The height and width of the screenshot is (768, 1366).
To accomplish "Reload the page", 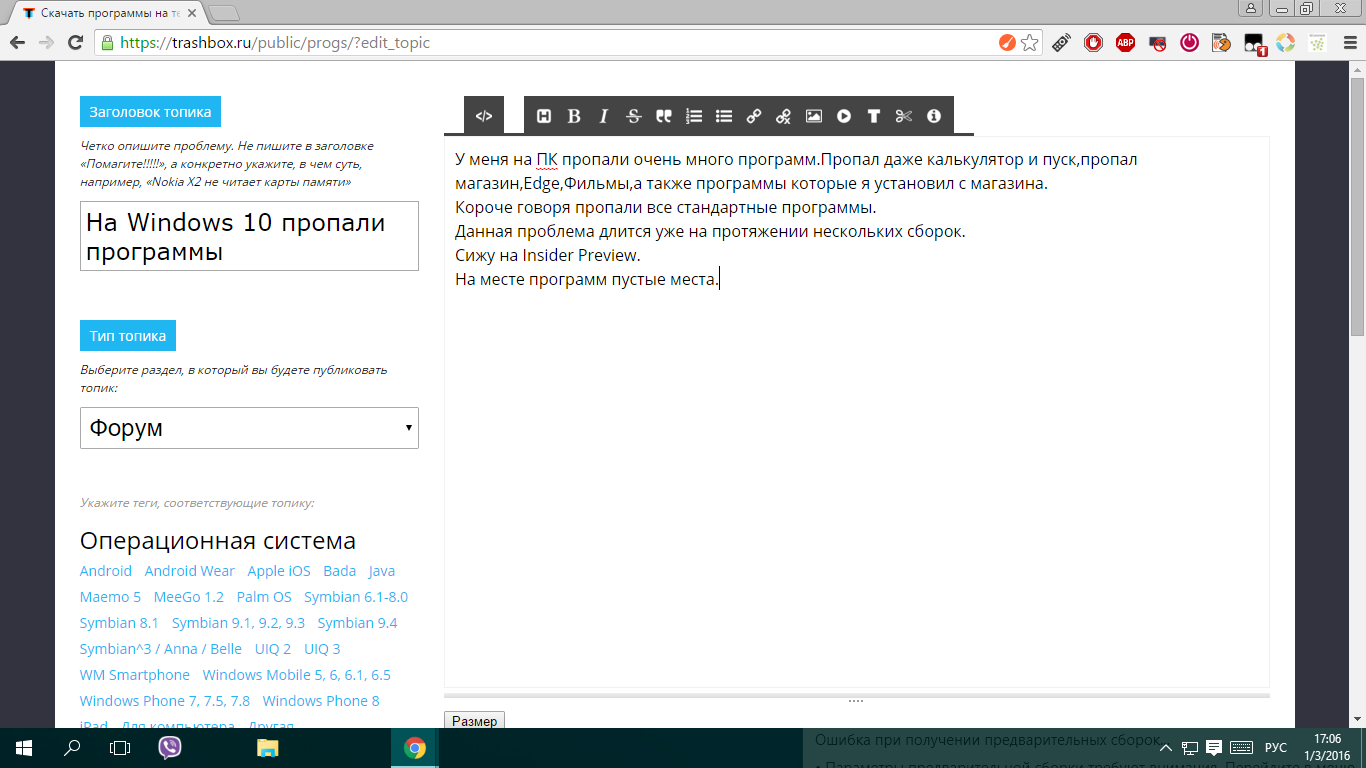I will 74,43.
